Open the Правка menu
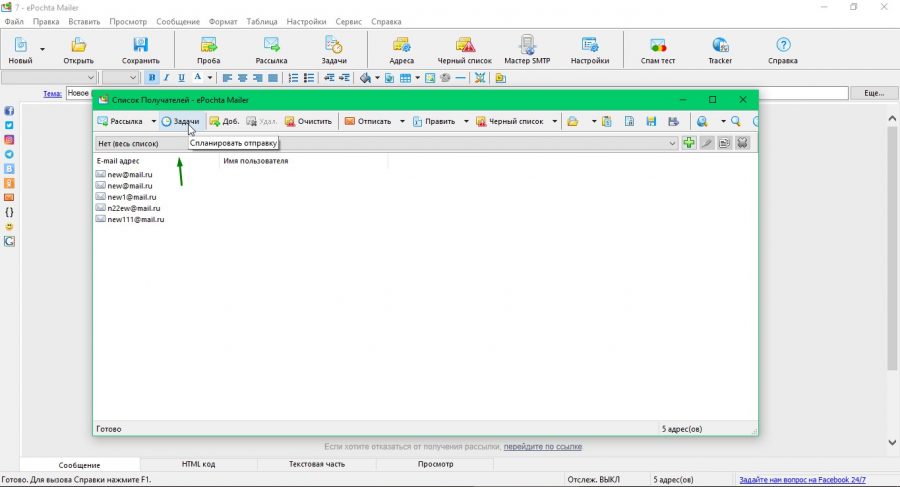The width and height of the screenshot is (900, 487). [46, 21]
